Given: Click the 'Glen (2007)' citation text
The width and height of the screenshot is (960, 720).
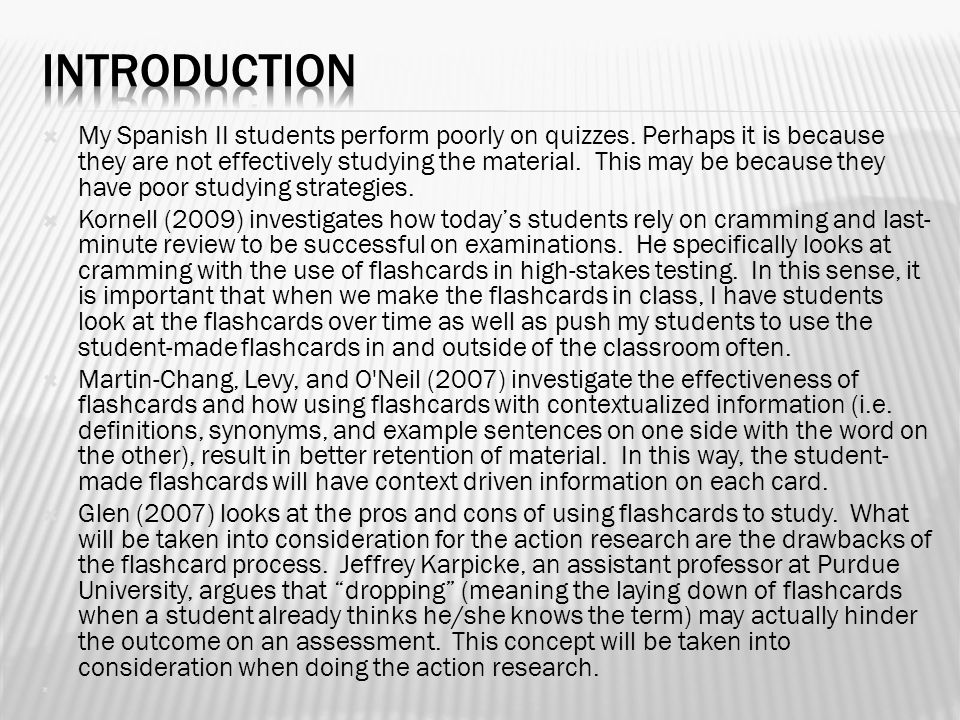Looking at the screenshot, I should pyautogui.click(x=146, y=513).
